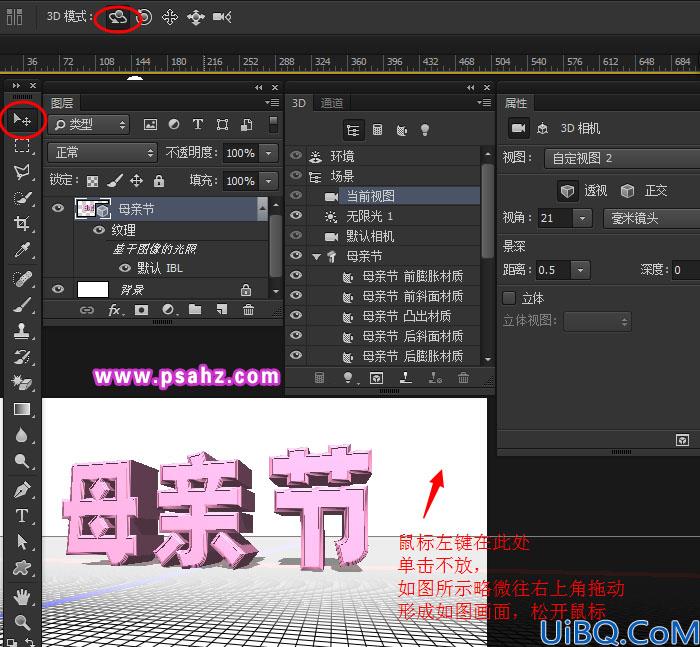Open the 视图 自定视图 2 dropdown

[622, 159]
